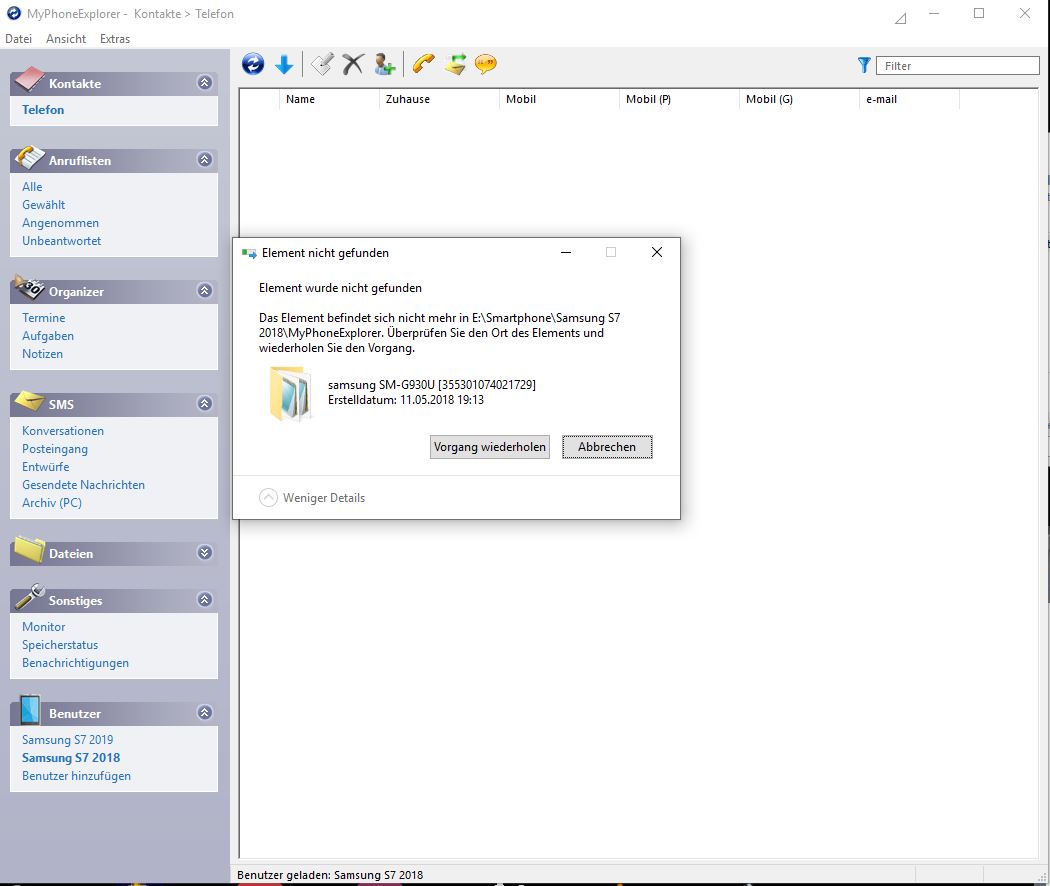This screenshot has height=886, width=1050.
Task: Open Notizen in Organizer
Action: (x=42, y=354)
